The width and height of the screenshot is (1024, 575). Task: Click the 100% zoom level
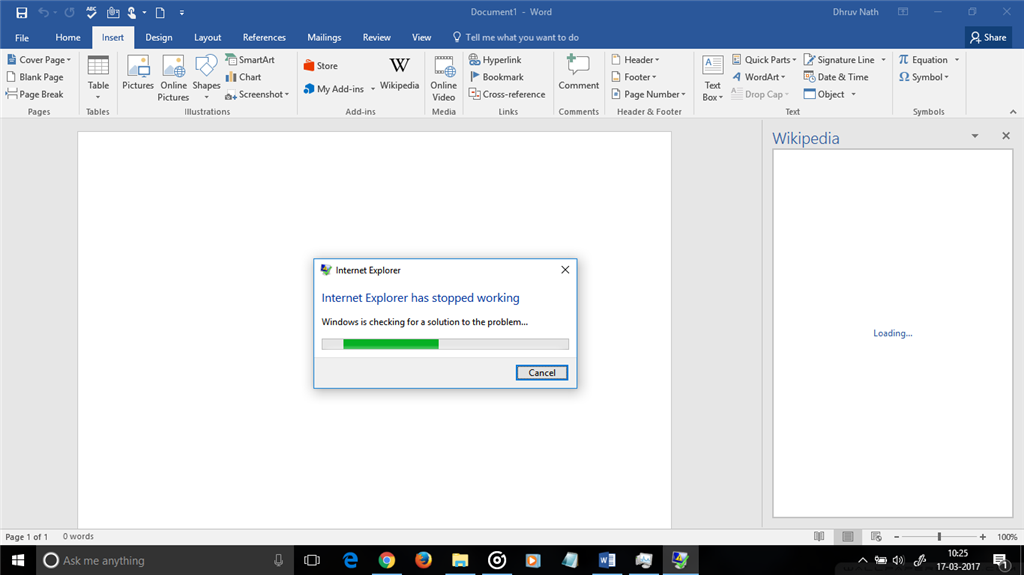(x=1007, y=536)
